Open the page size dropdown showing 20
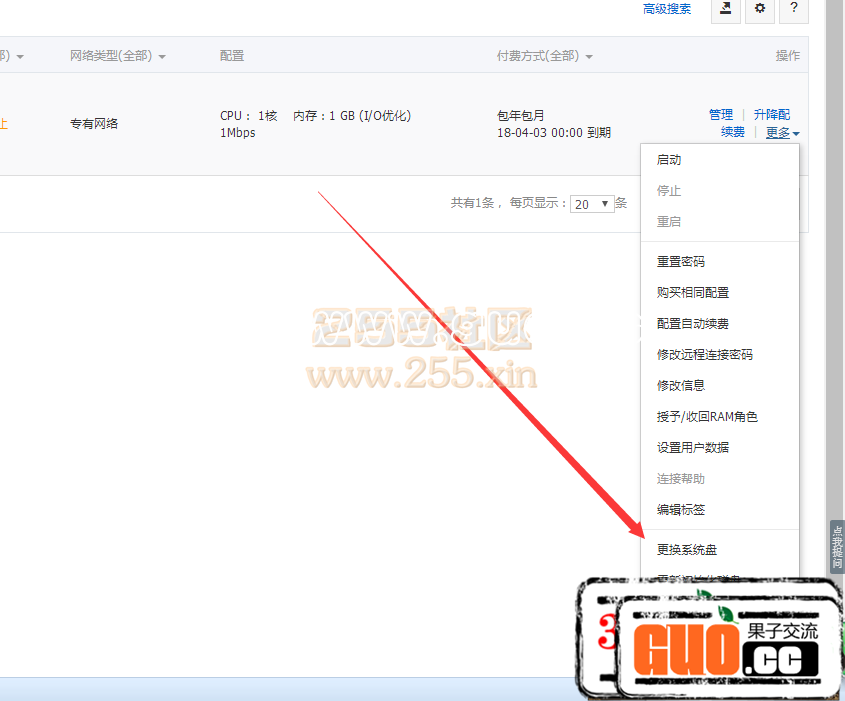This screenshot has height=701, width=845. coord(592,204)
